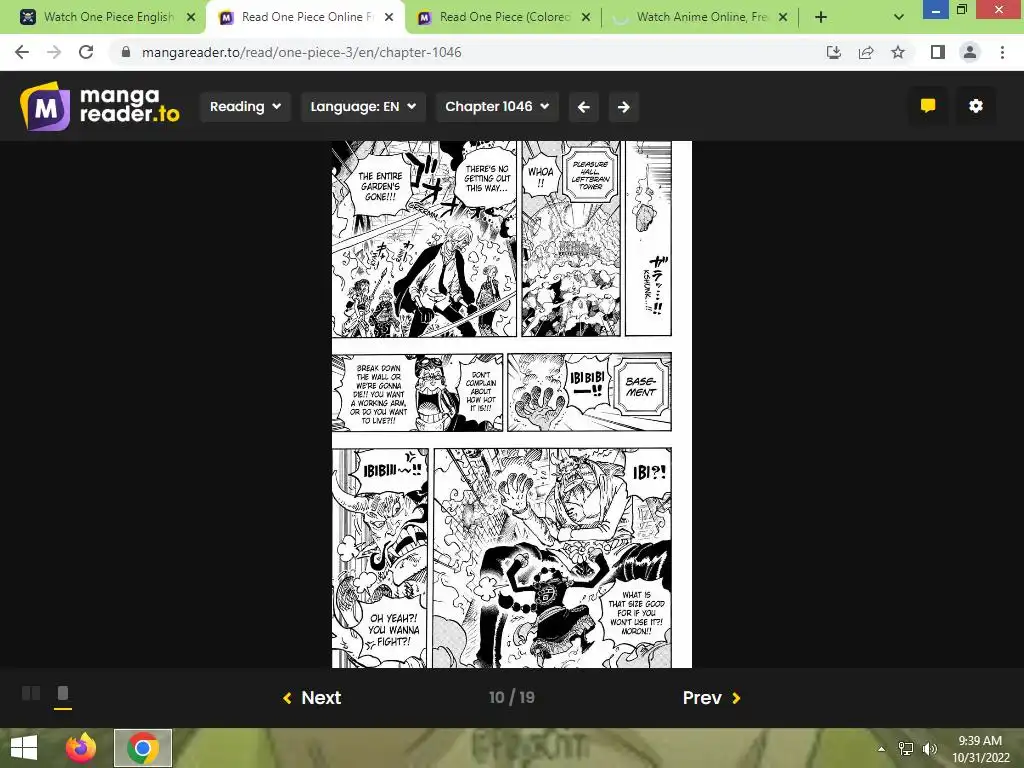Go forward in browser history
1024x768 pixels.
pyautogui.click(x=54, y=52)
